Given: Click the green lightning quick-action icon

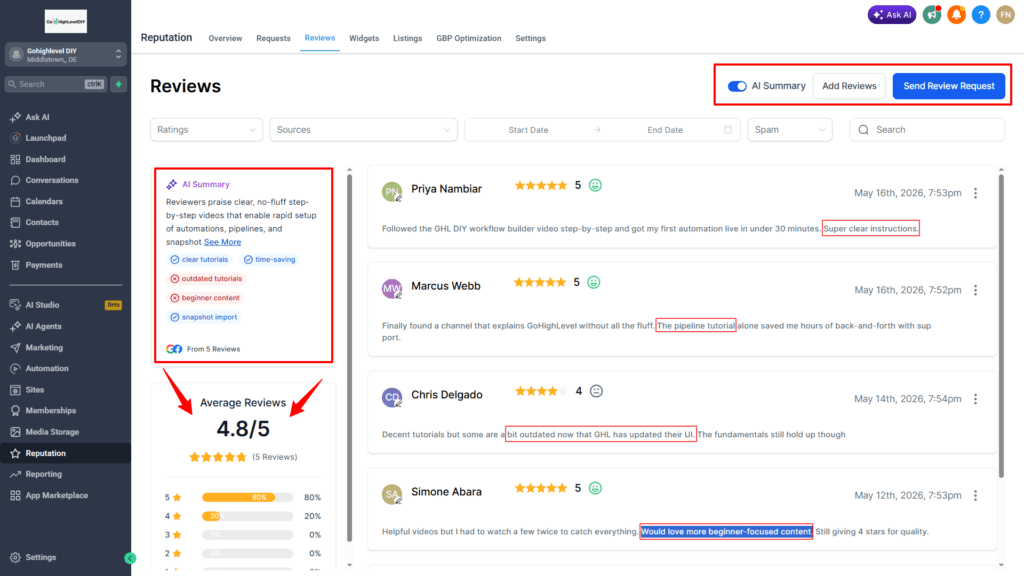Looking at the screenshot, I should 118,84.
